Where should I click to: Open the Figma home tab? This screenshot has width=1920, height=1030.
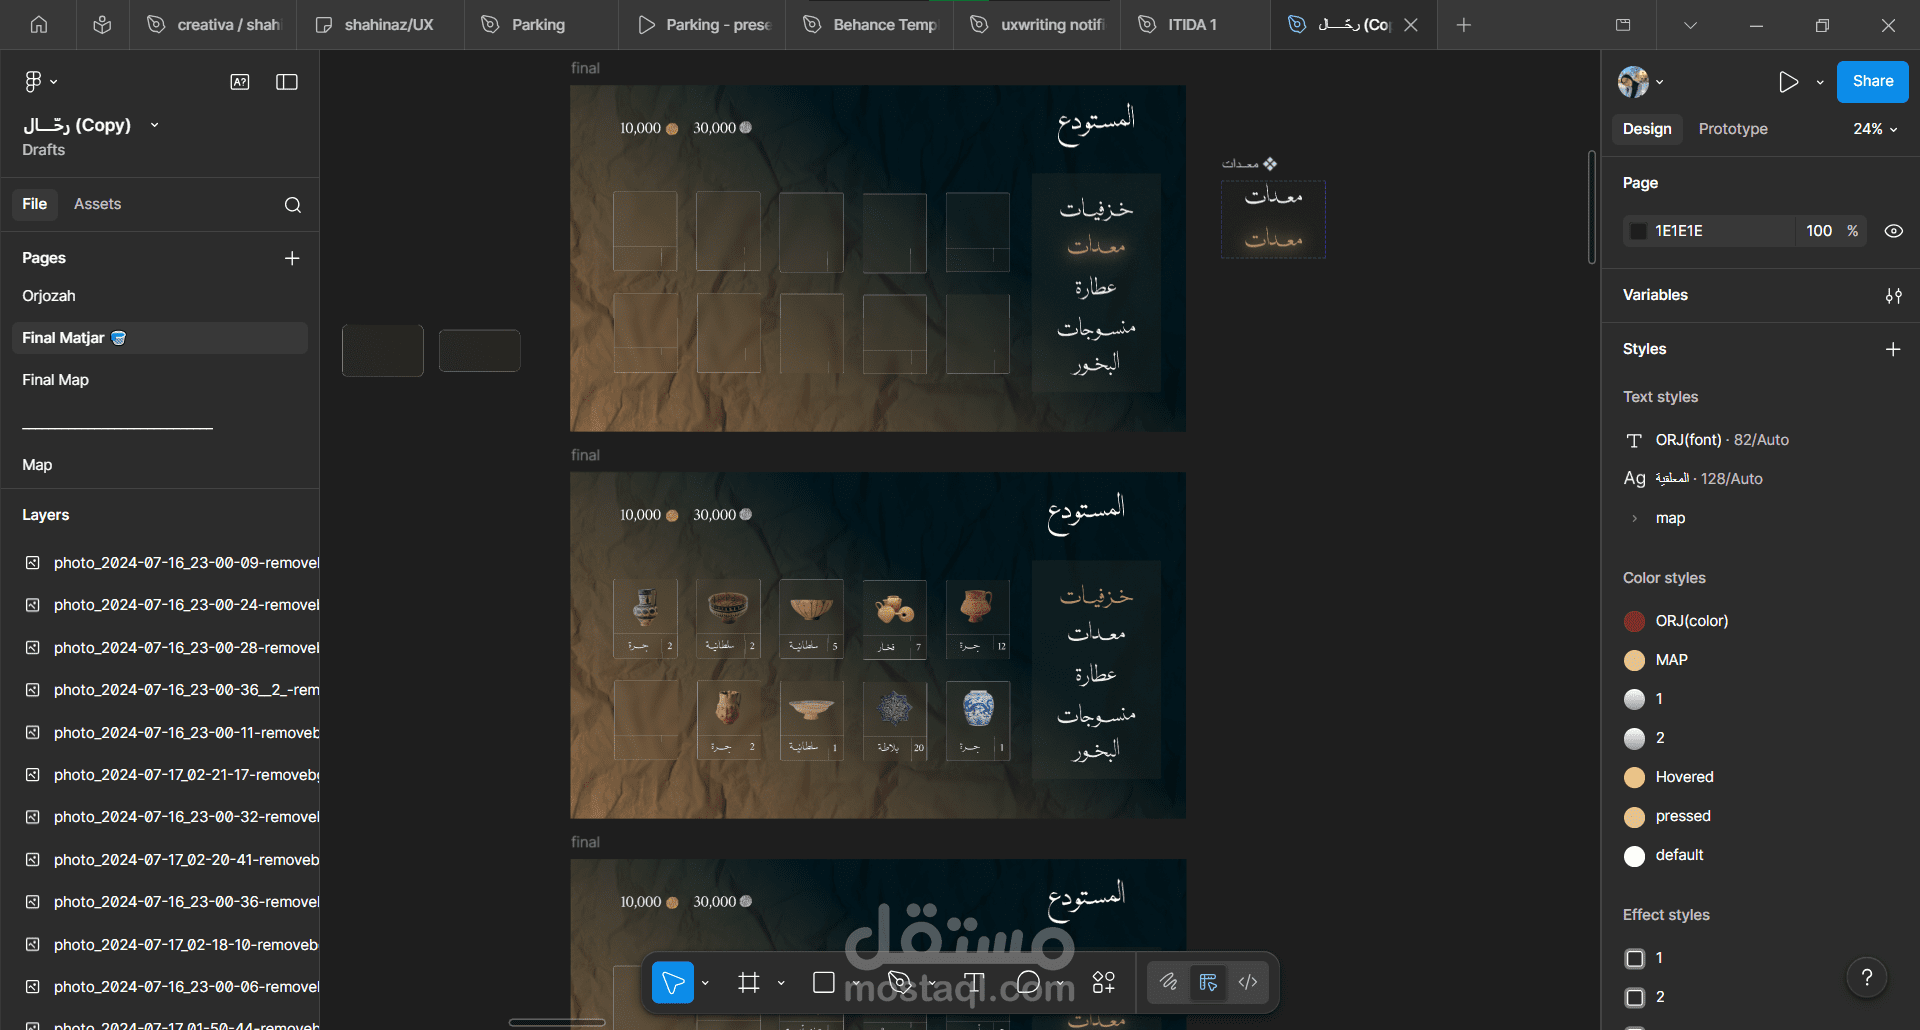tap(39, 25)
